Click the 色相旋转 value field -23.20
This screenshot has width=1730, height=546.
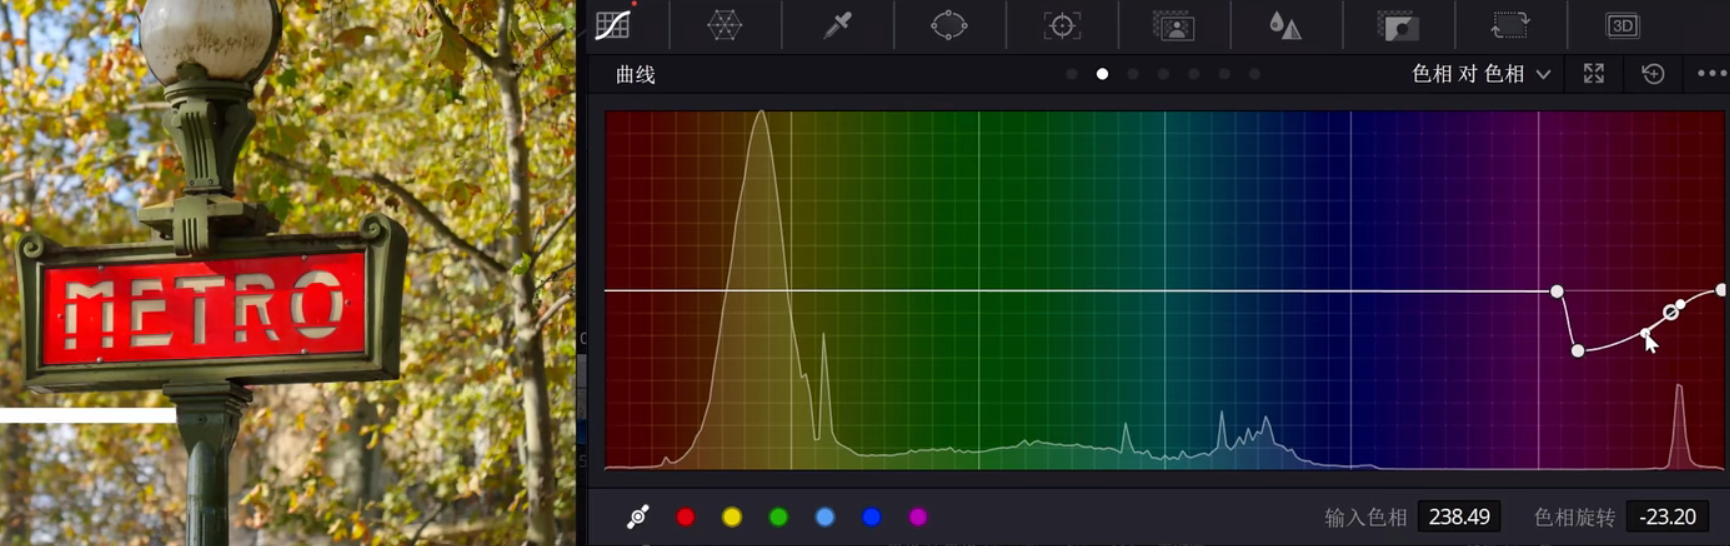pyautogui.click(x=1668, y=517)
